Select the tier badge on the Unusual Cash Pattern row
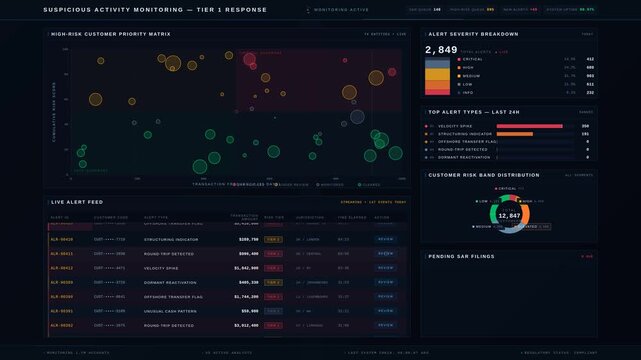This screenshot has height=360, width=641. (273, 311)
